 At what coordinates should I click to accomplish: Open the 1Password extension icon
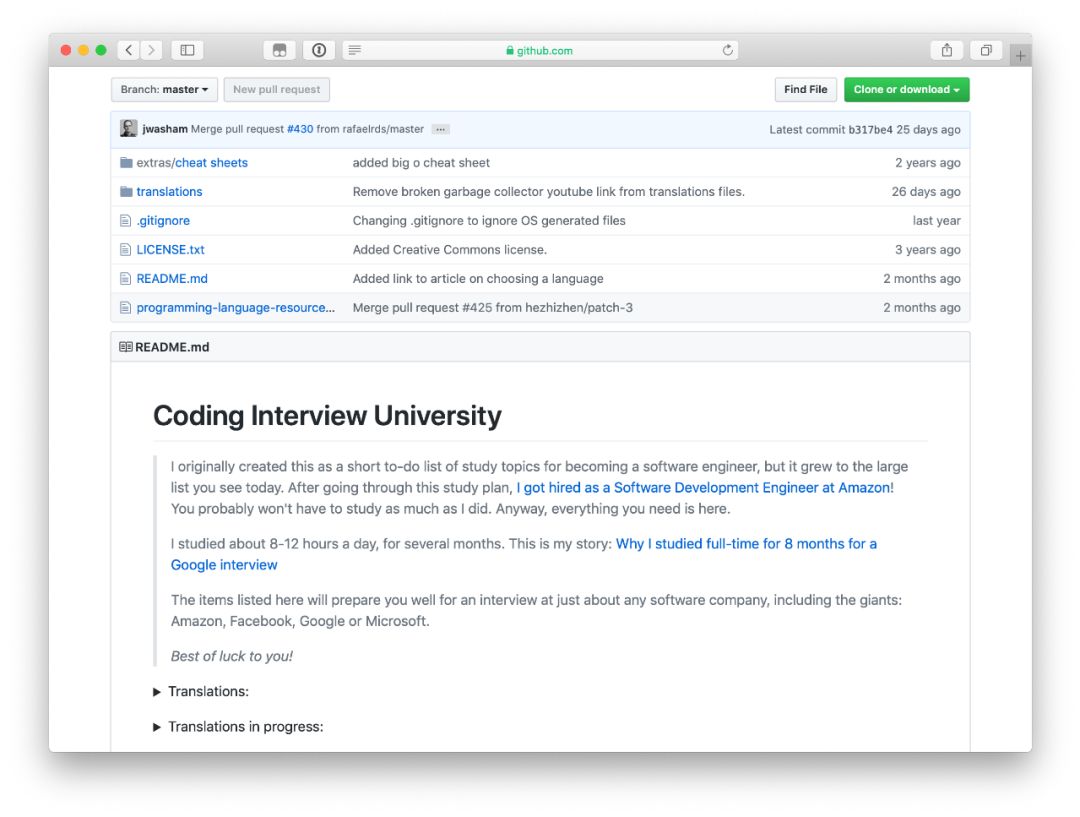tap(318, 50)
